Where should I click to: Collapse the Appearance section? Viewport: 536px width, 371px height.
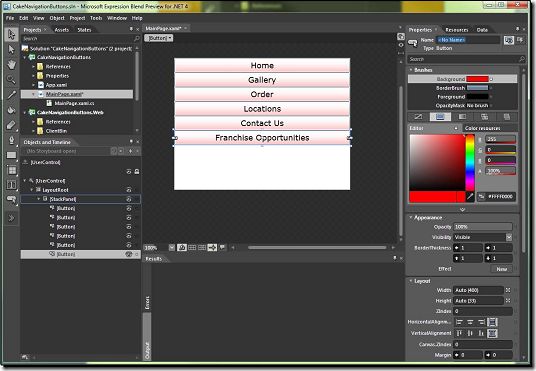pos(411,218)
